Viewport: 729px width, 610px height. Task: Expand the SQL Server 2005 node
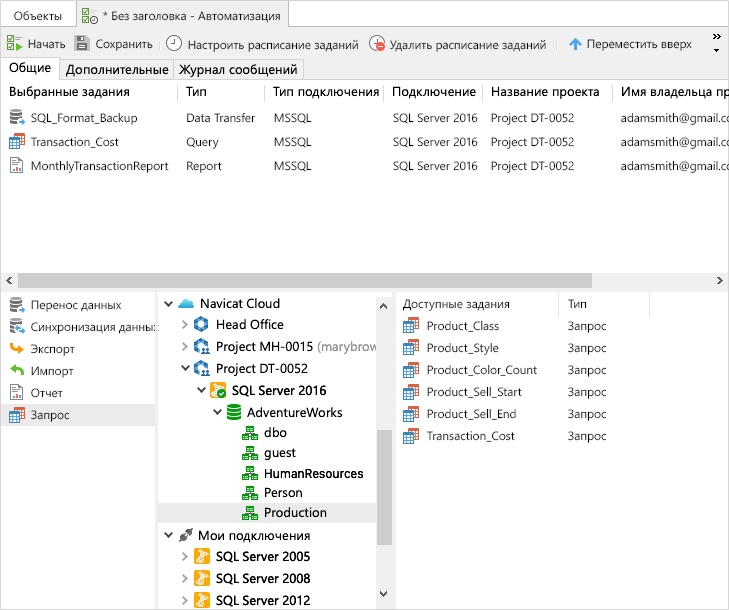coord(185,556)
